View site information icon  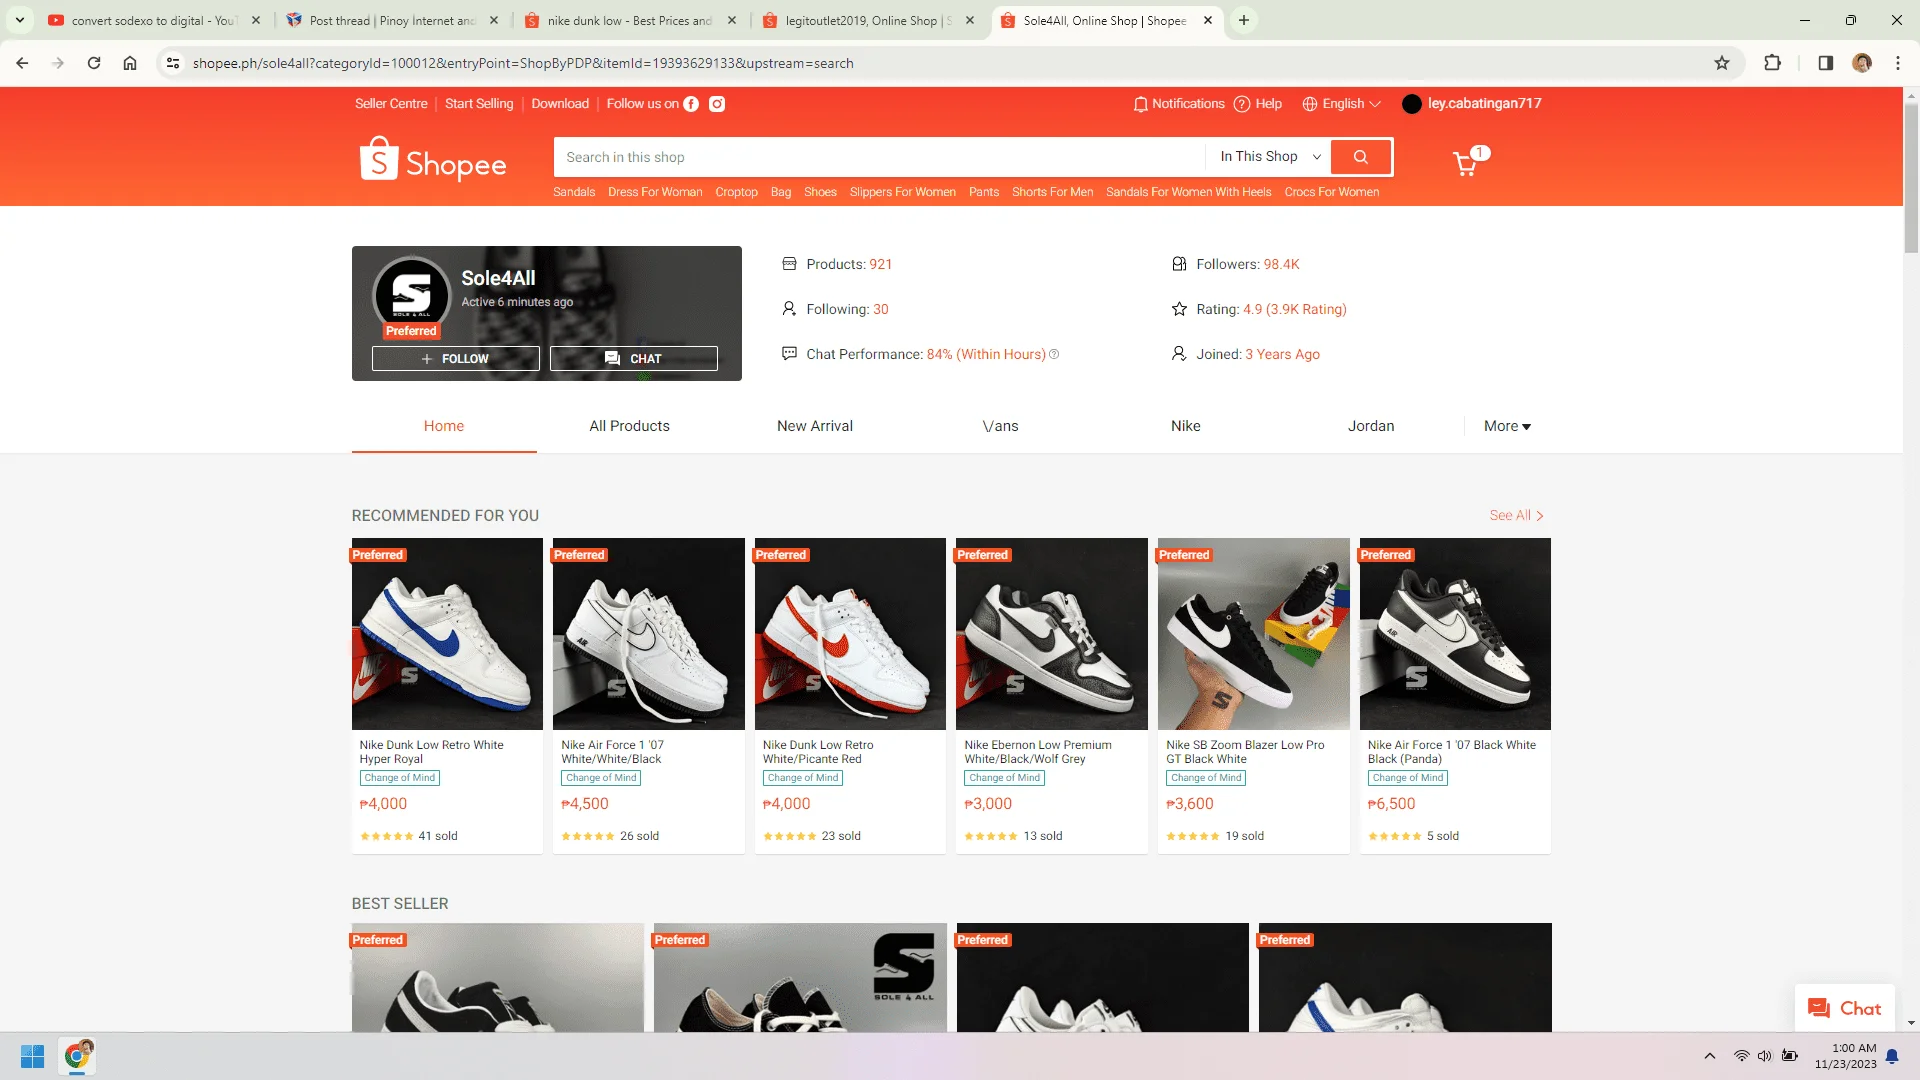[x=173, y=63]
